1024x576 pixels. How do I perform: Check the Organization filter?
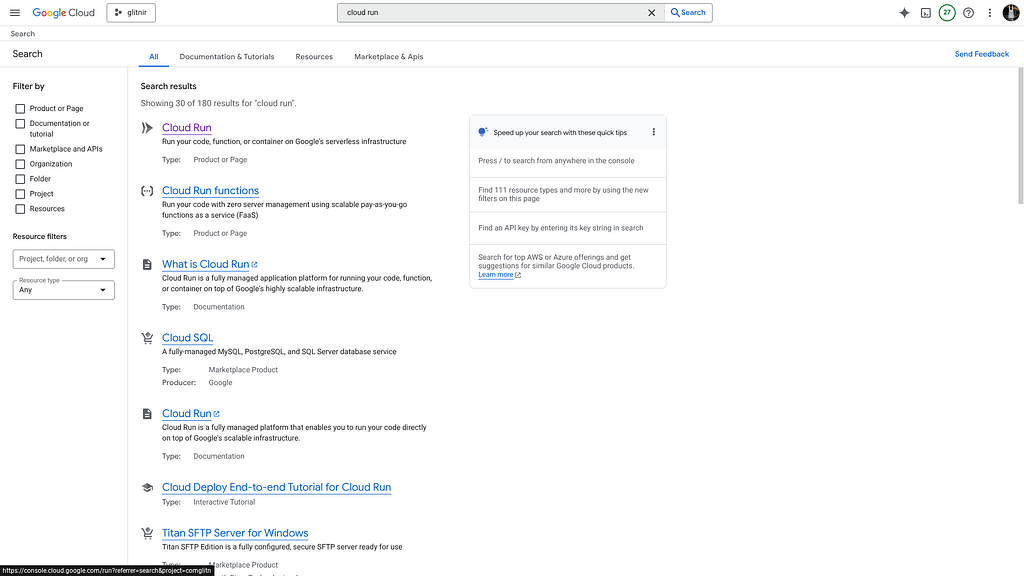pos(20,164)
